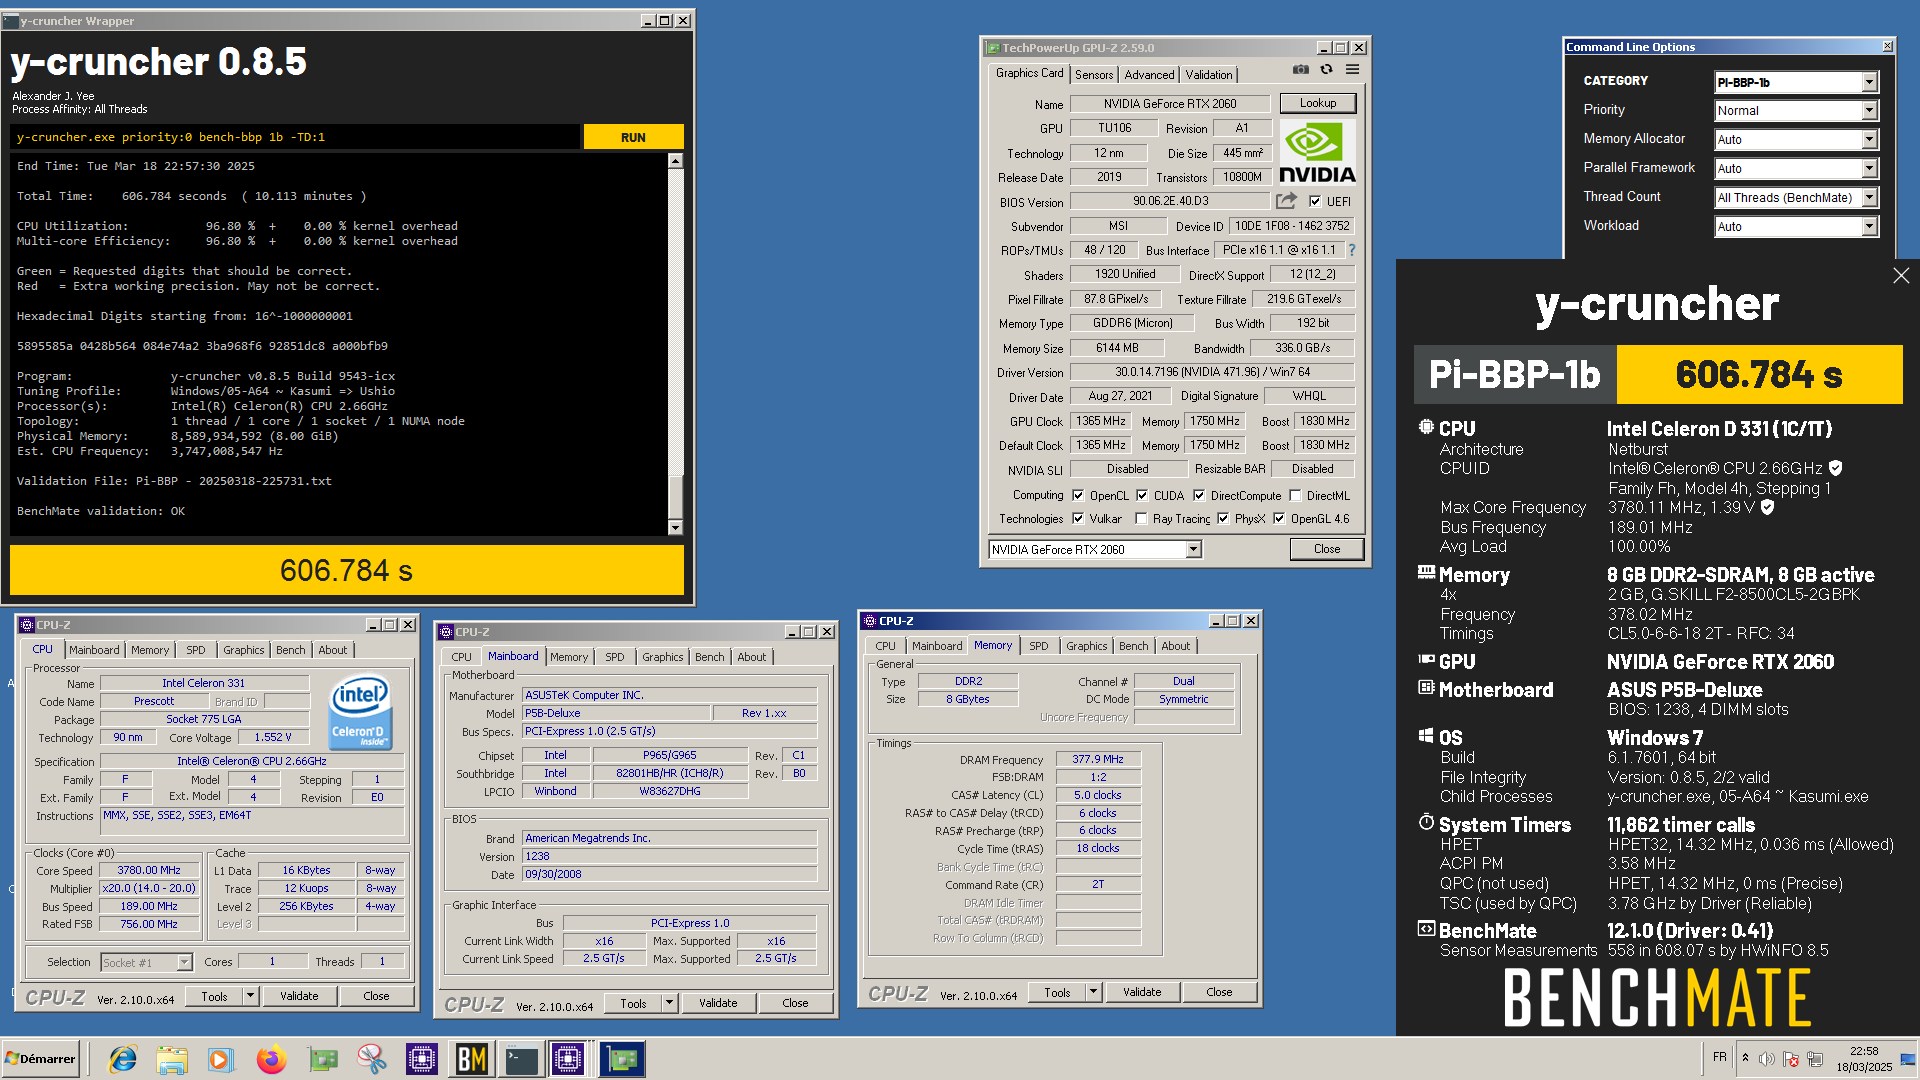Toggle the DirectCompute checkbox

pos(1199,495)
